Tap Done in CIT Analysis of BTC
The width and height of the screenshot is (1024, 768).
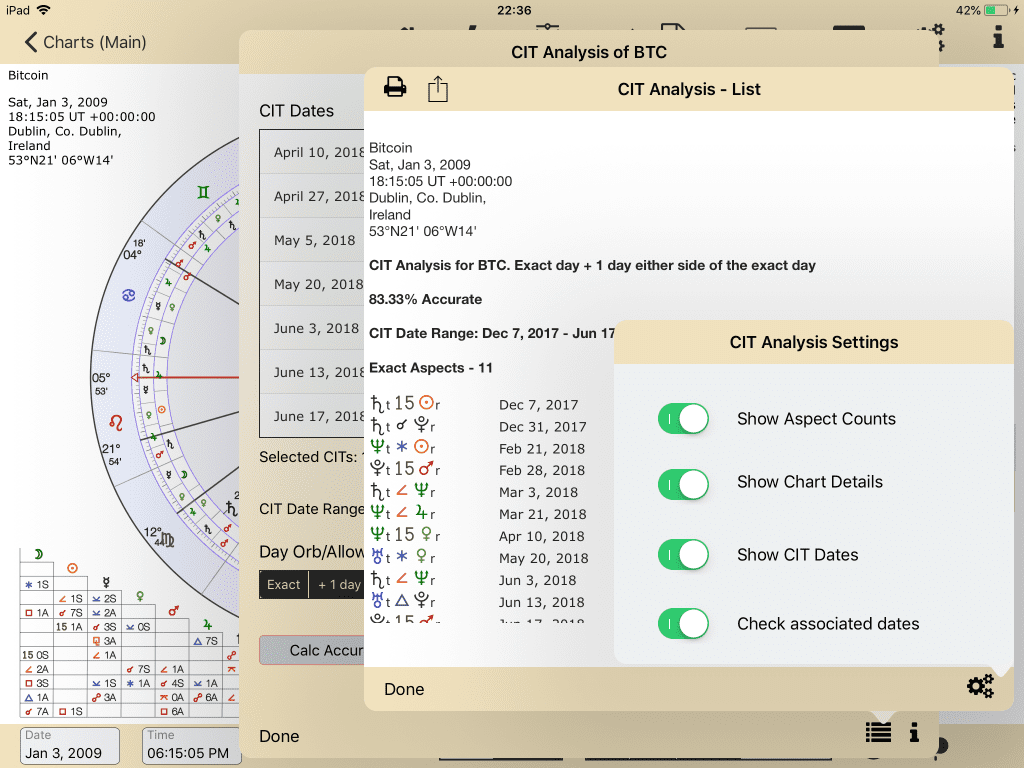pos(279,736)
